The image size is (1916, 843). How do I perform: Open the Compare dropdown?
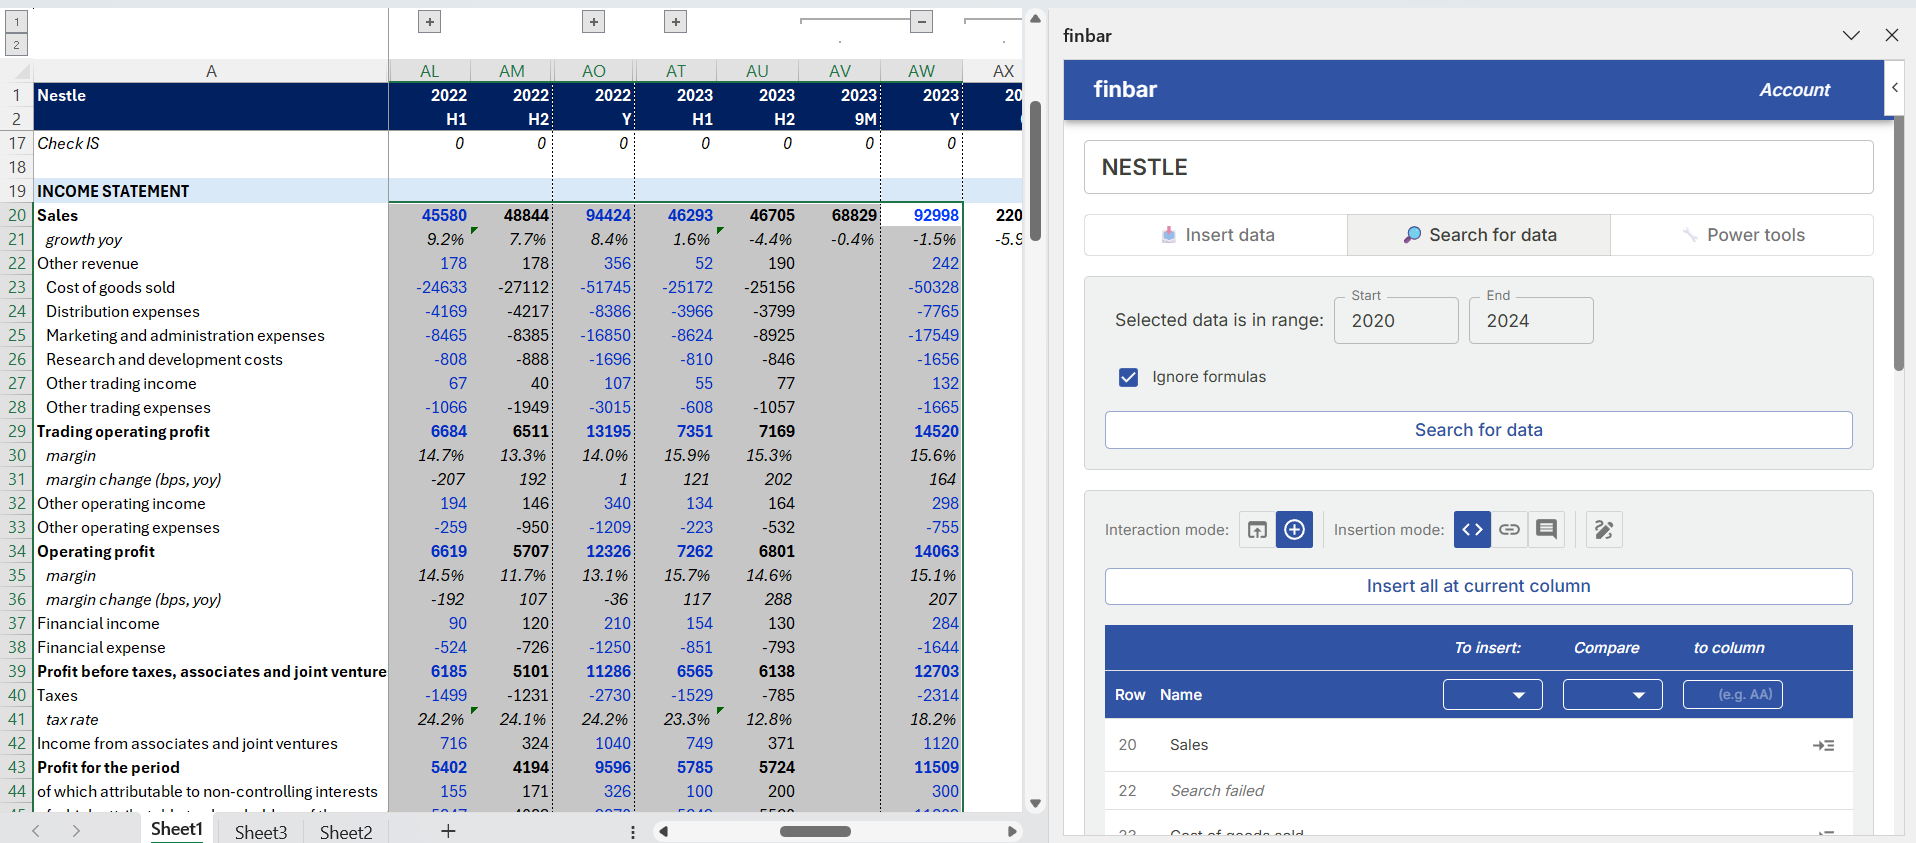(1612, 694)
